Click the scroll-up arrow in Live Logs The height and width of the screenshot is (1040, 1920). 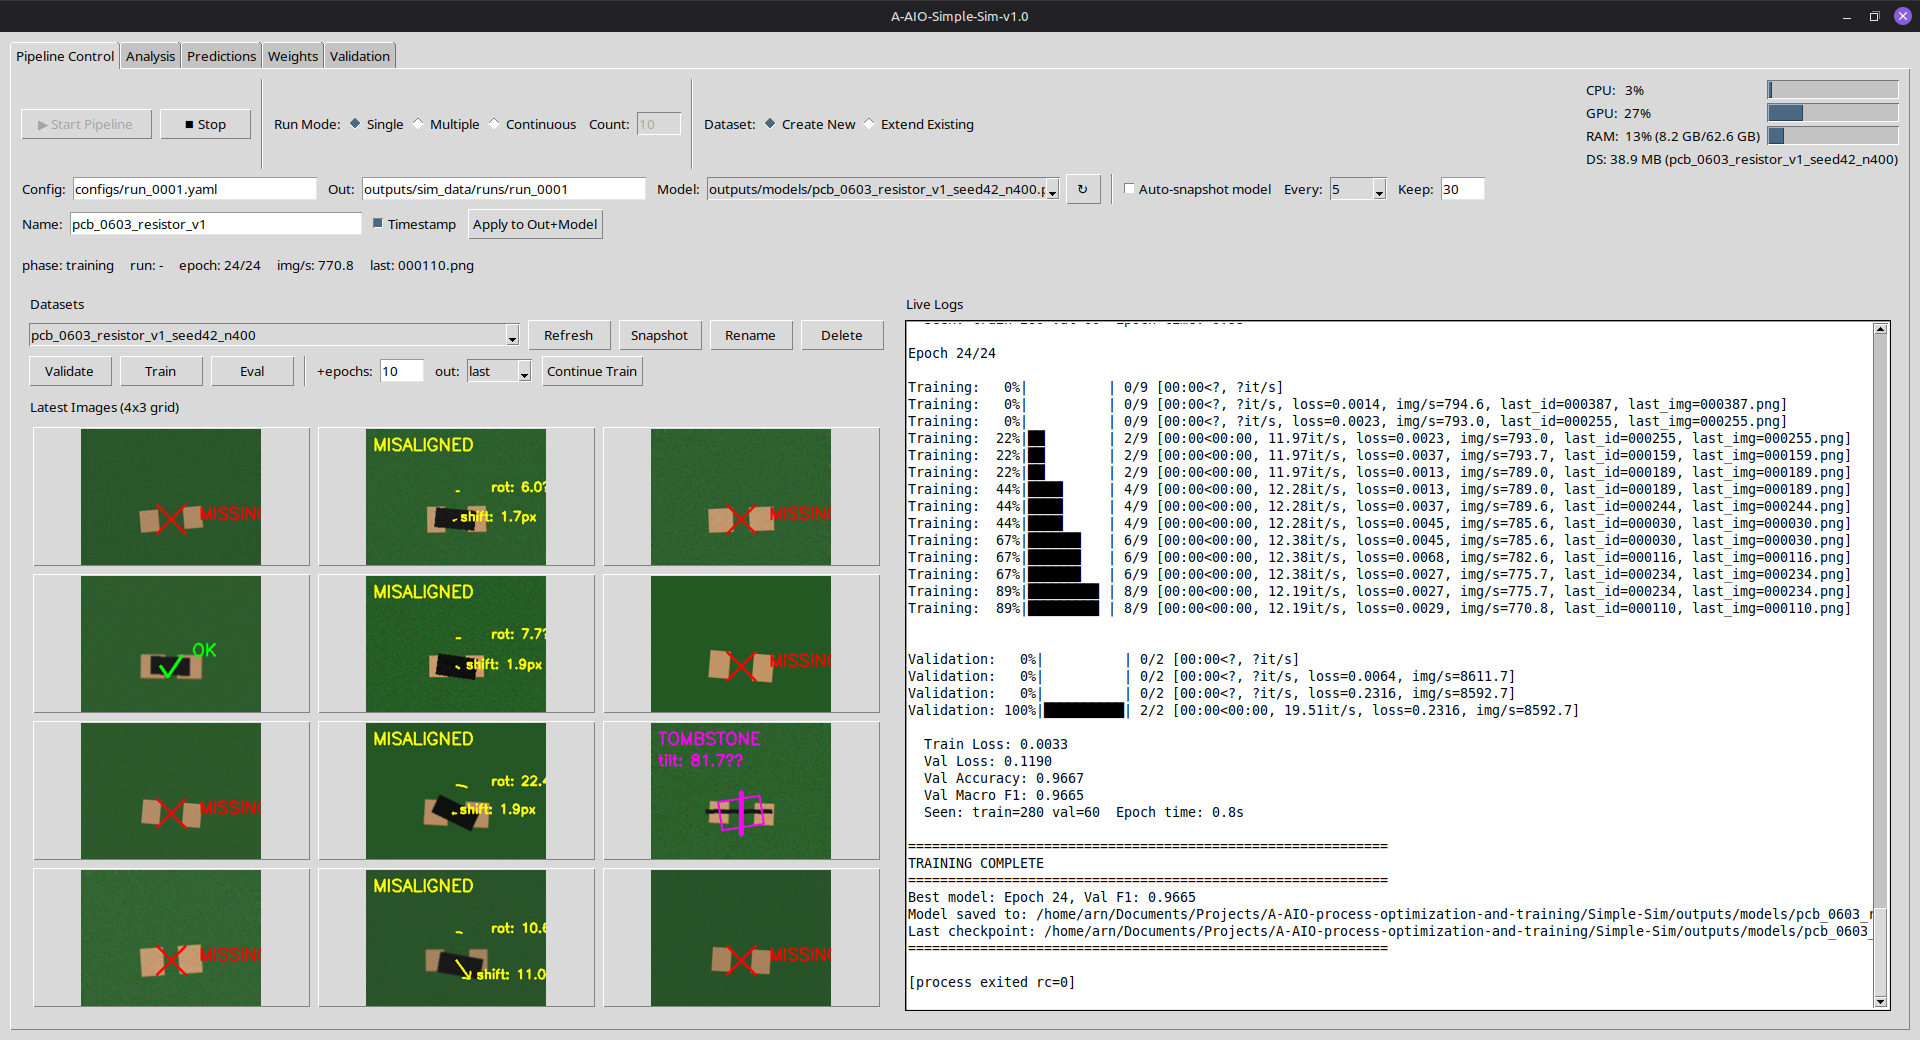tap(1880, 329)
